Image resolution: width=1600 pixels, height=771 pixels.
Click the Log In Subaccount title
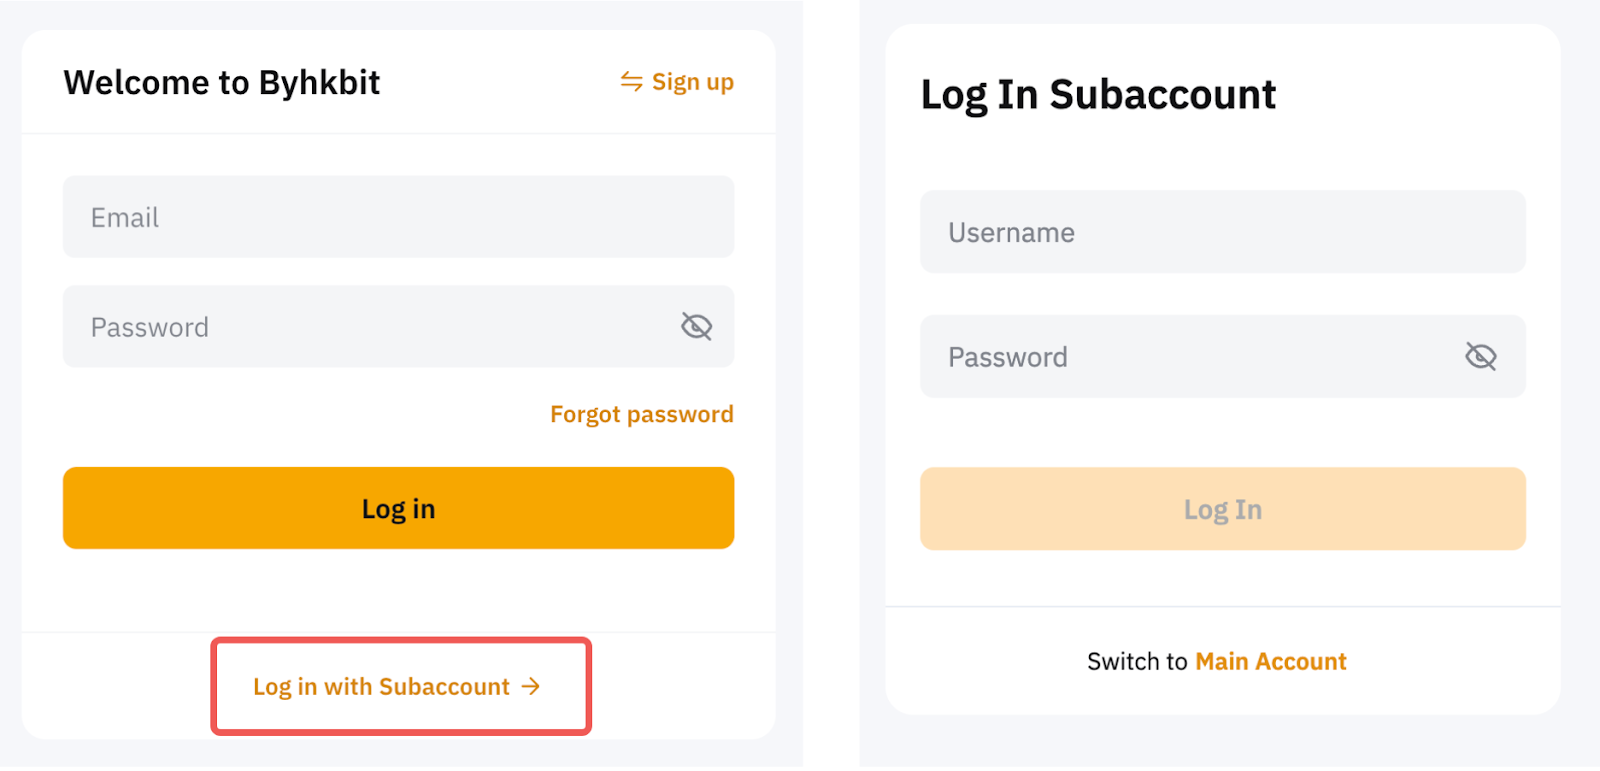[1097, 95]
